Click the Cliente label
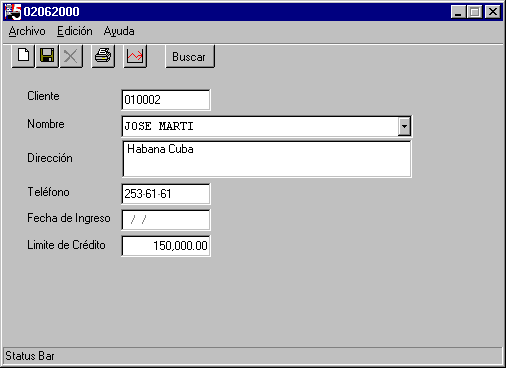Viewport: 506px width, 368px height. (43, 96)
